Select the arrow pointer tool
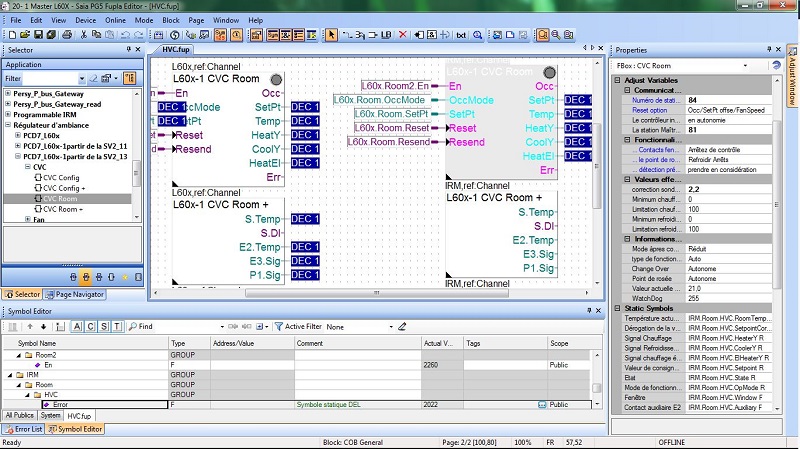This screenshot has width=800, height=449. click(332, 35)
